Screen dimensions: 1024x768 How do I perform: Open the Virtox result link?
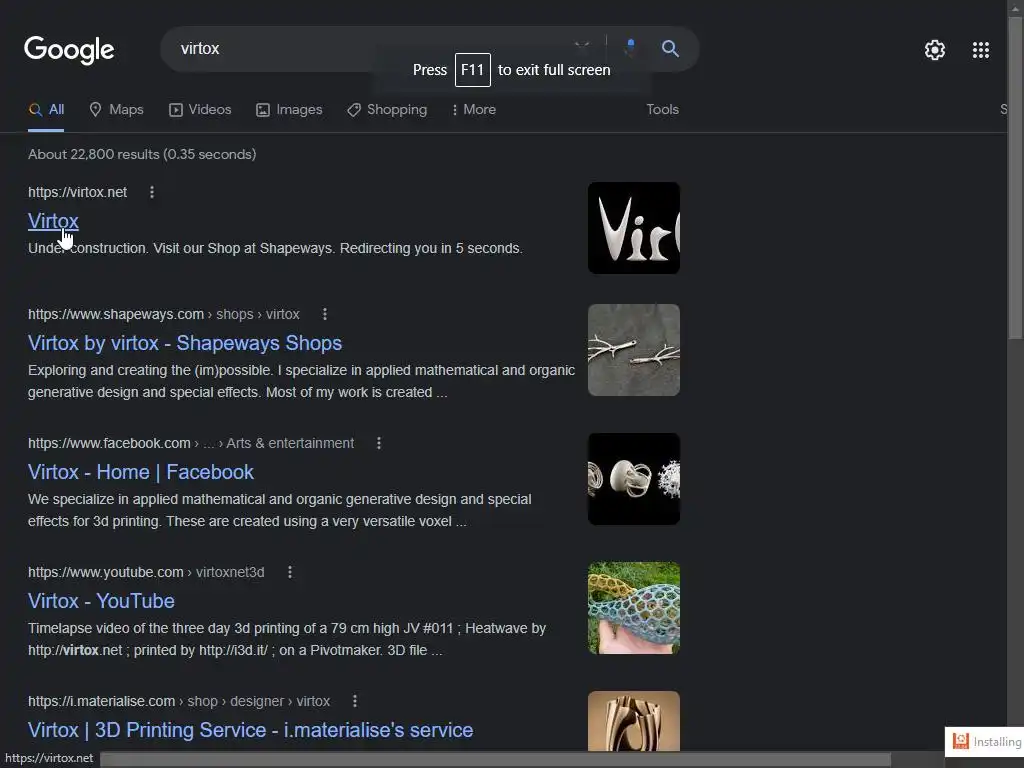pos(53,221)
